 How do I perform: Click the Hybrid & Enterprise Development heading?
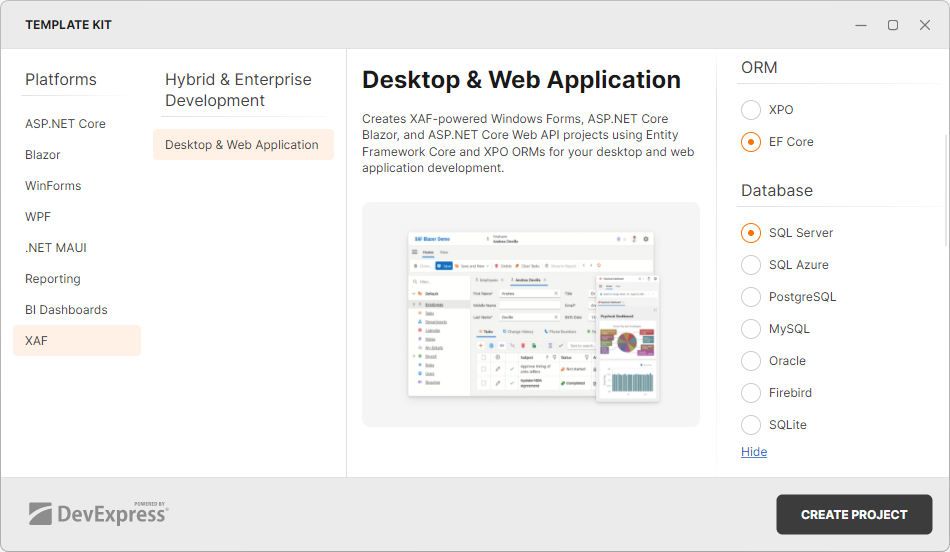[x=238, y=90]
